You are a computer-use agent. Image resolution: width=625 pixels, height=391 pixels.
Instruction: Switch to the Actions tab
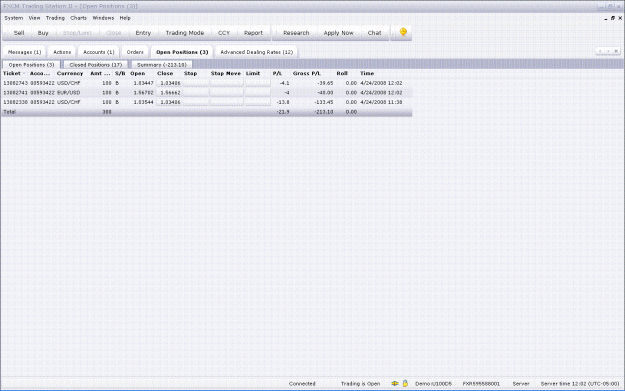click(x=62, y=52)
